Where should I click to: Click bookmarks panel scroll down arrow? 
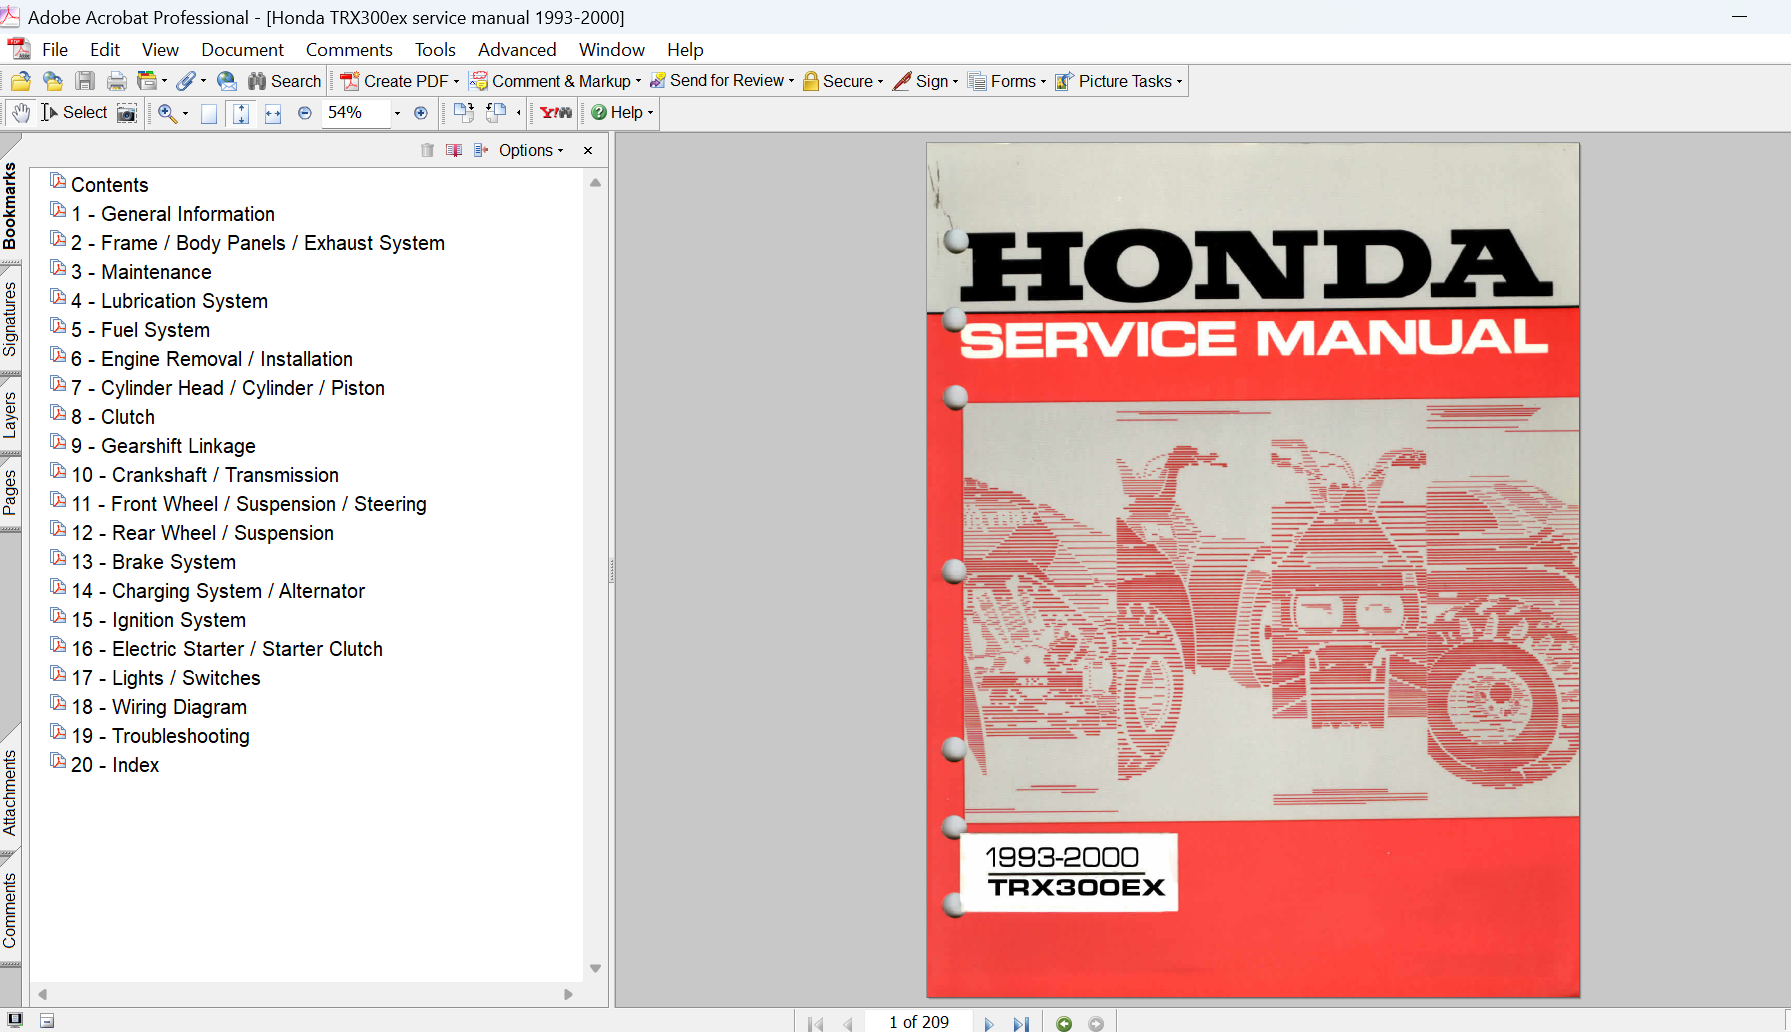[x=595, y=968]
